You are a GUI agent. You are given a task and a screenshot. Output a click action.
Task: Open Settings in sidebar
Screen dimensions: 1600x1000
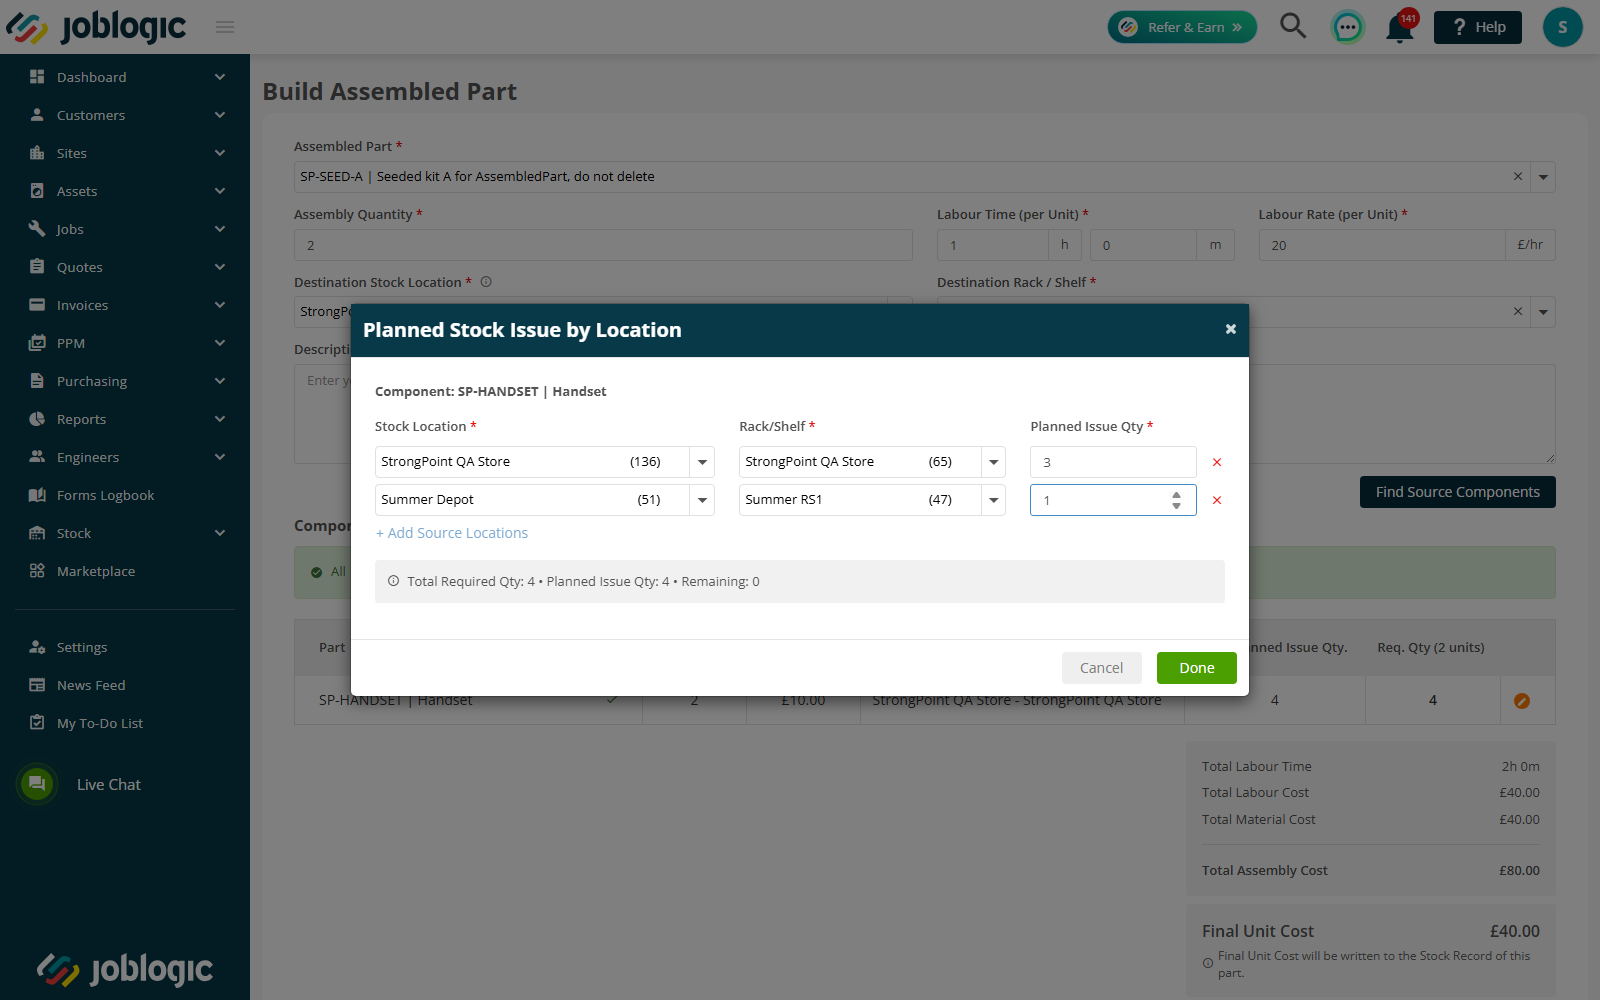click(x=81, y=647)
